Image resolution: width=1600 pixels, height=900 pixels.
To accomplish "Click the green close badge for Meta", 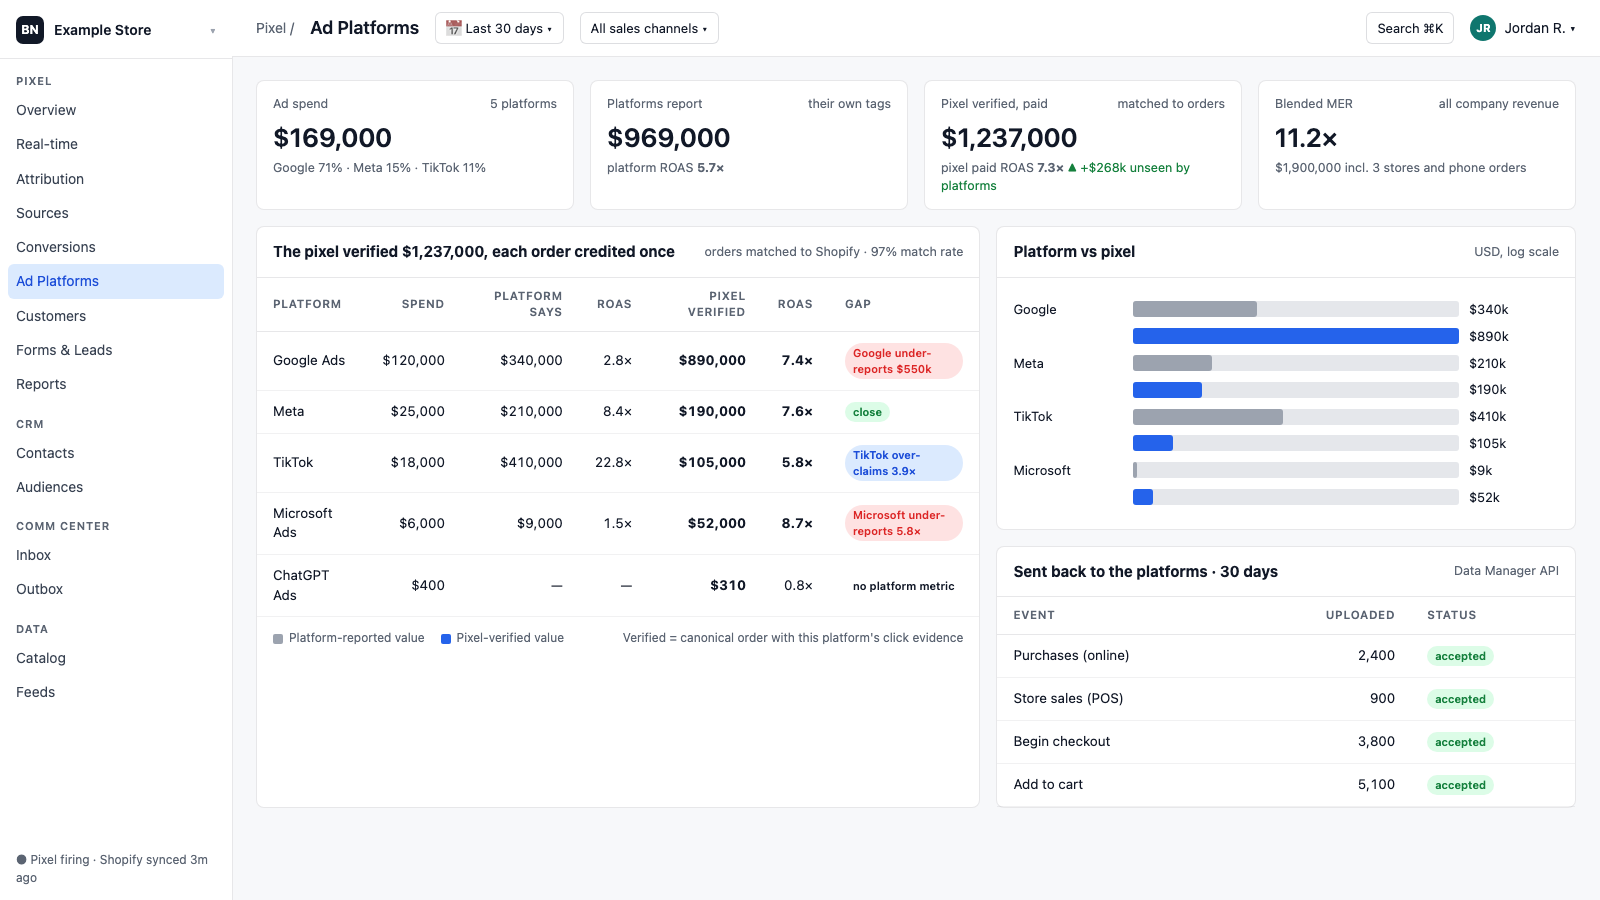I will pyautogui.click(x=867, y=412).
